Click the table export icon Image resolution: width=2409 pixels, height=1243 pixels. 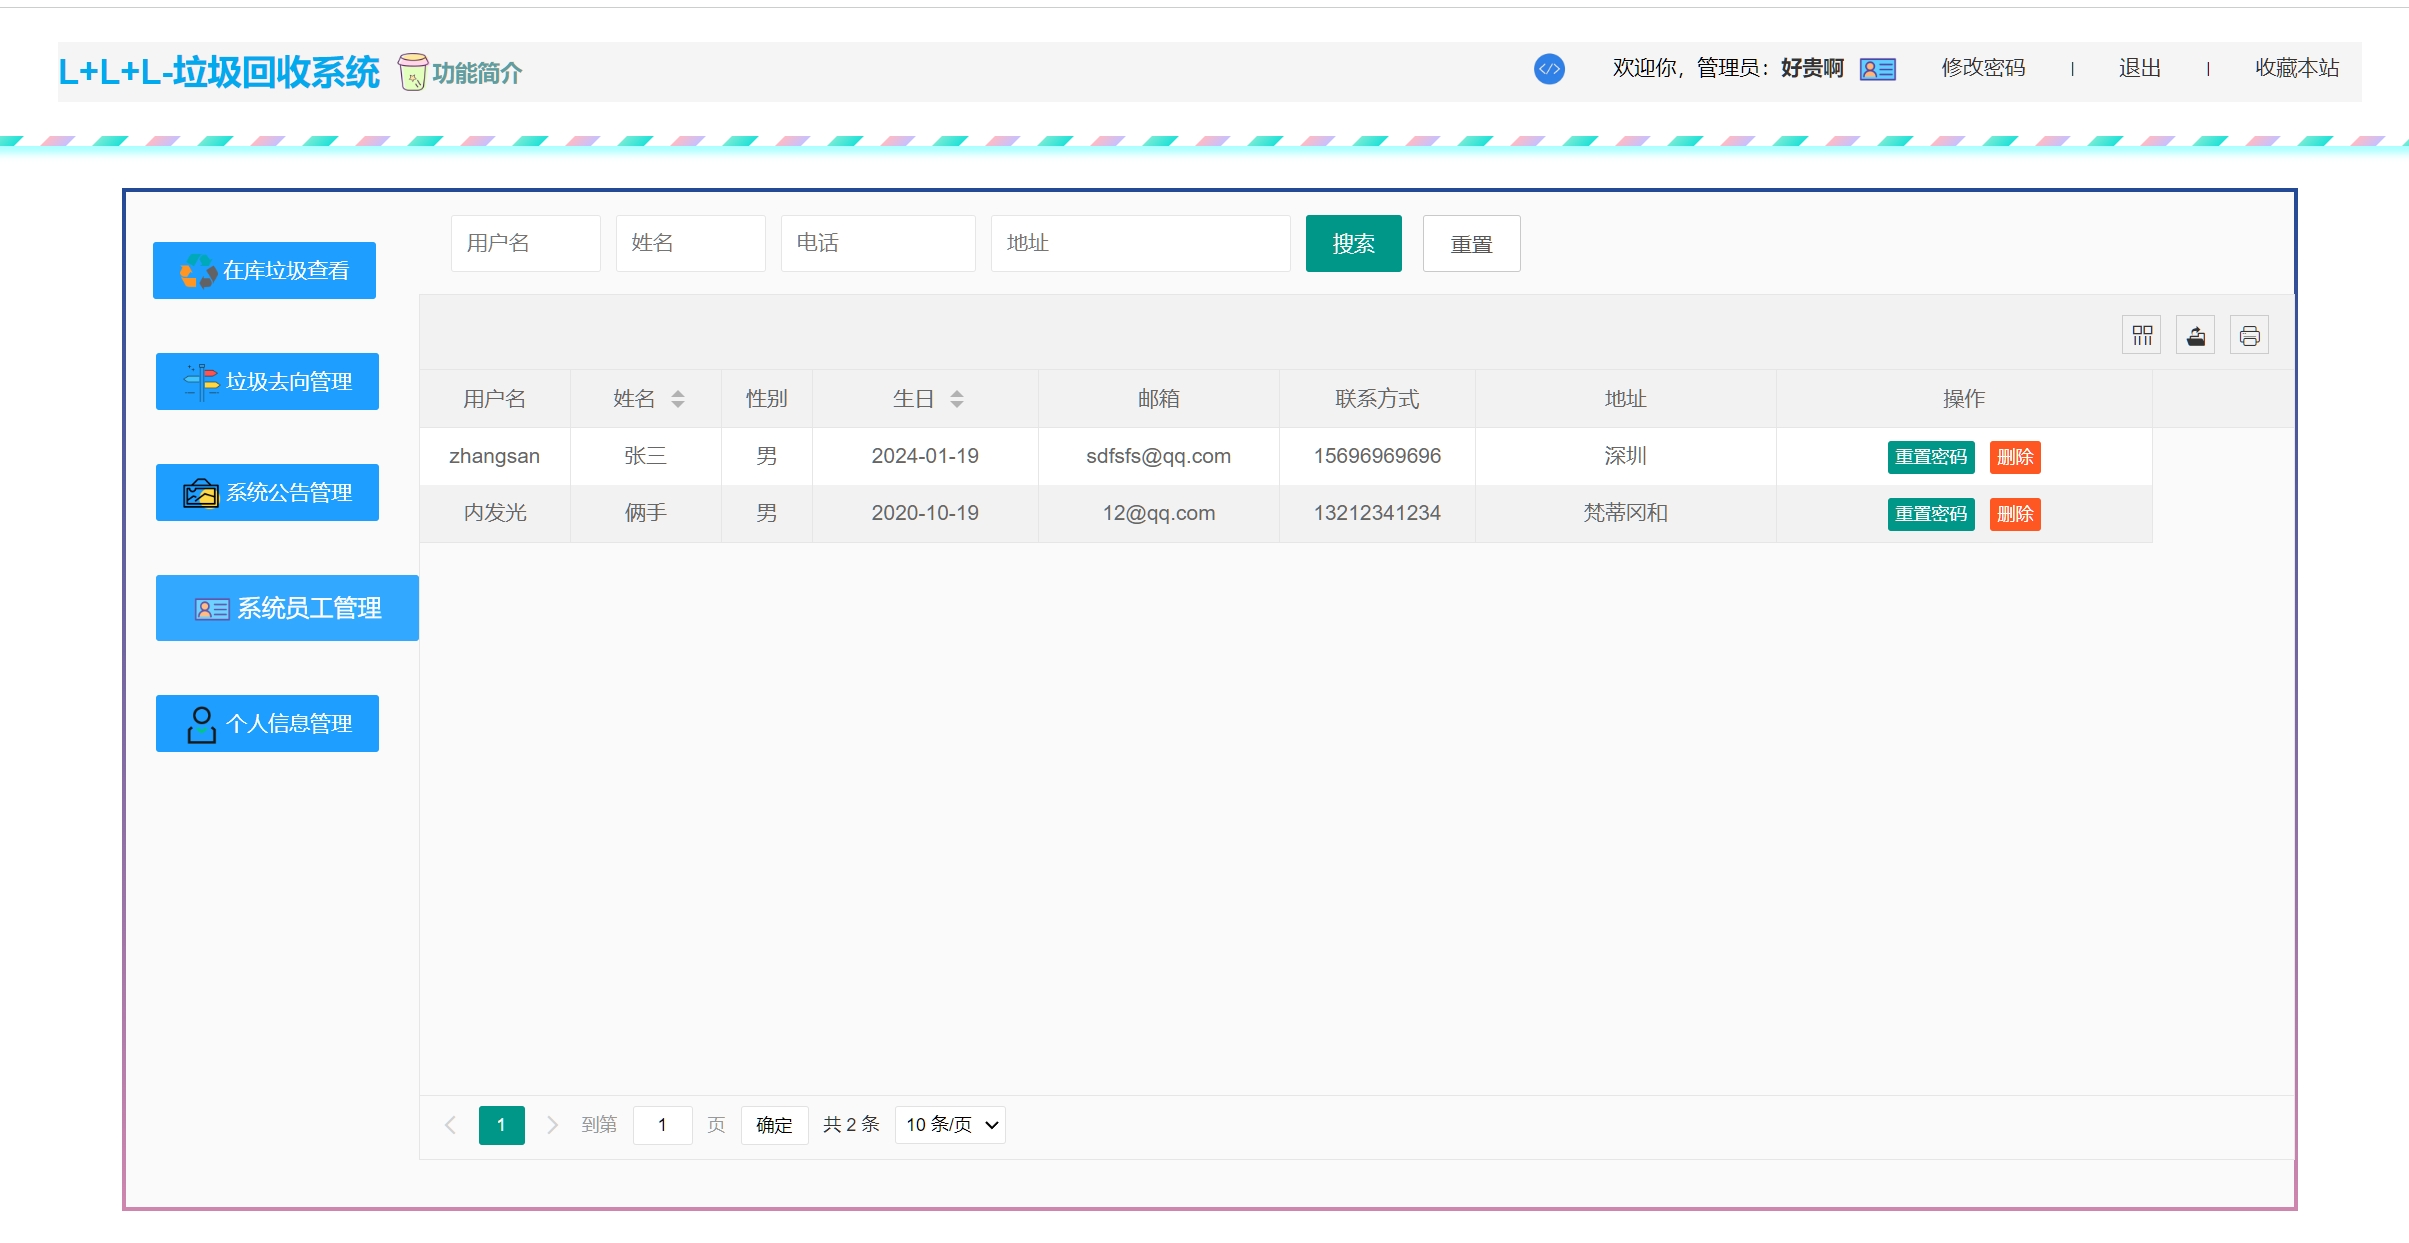click(x=2196, y=335)
